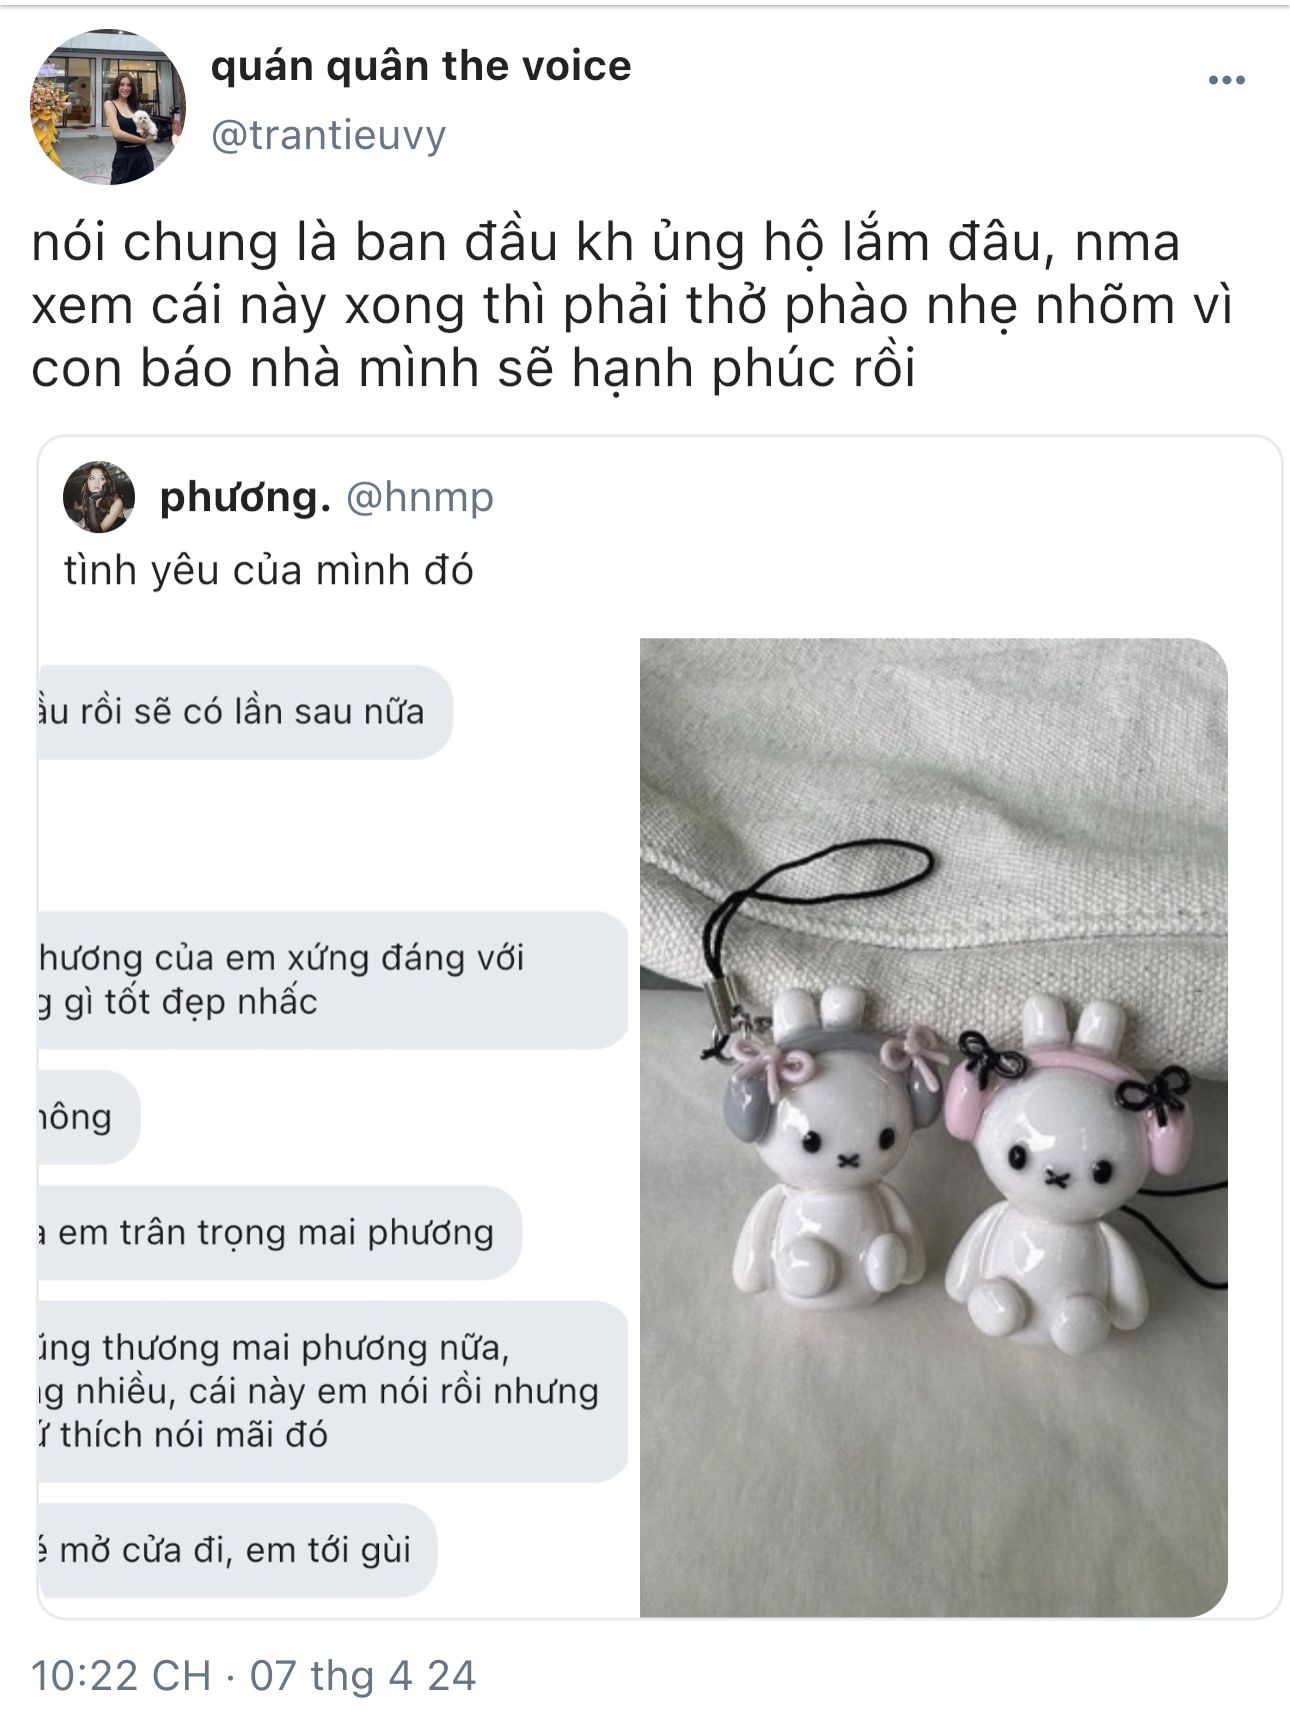Open the chat messages screenshot image

pos(334,1127)
